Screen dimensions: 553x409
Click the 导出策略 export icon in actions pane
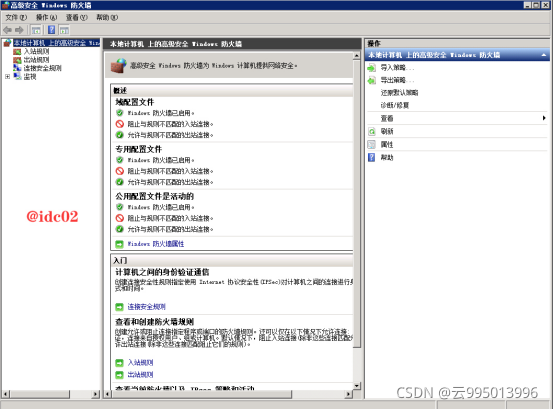tap(372, 80)
